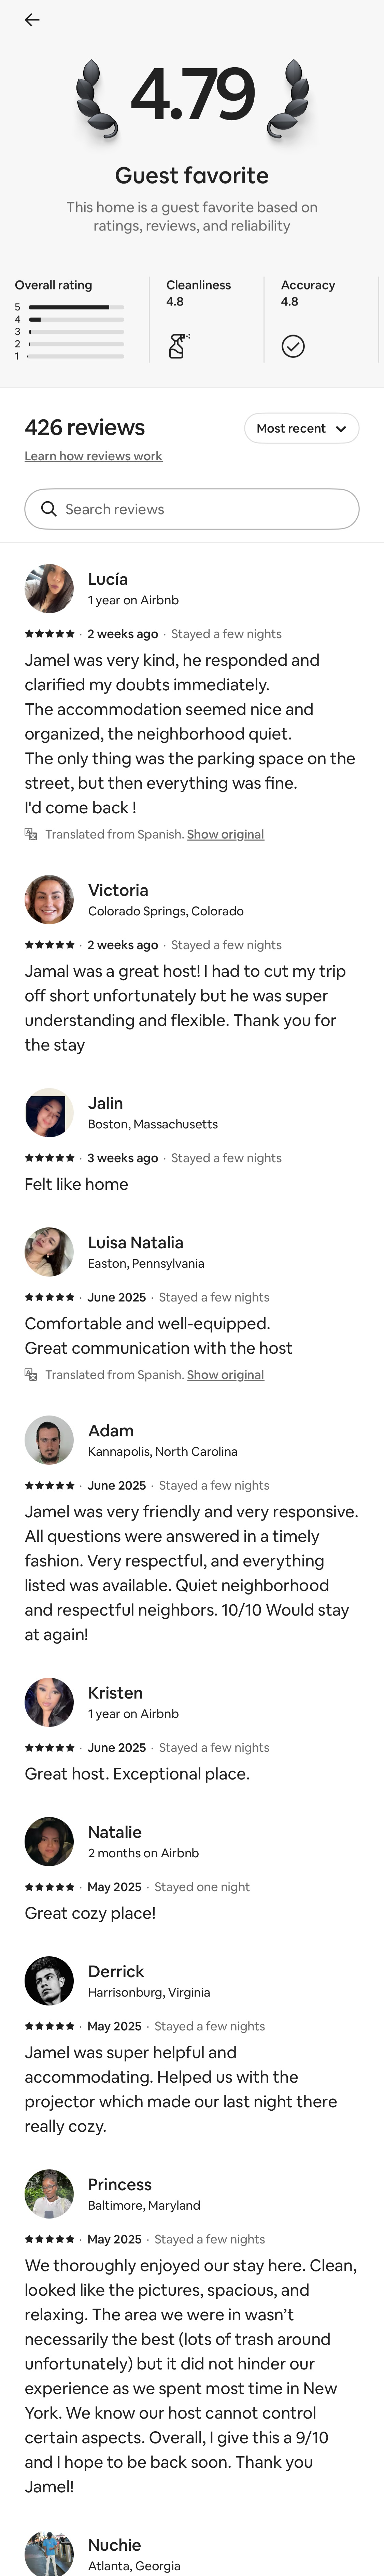Click the back arrow at the top

pyautogui.click(x=32, y=19)
